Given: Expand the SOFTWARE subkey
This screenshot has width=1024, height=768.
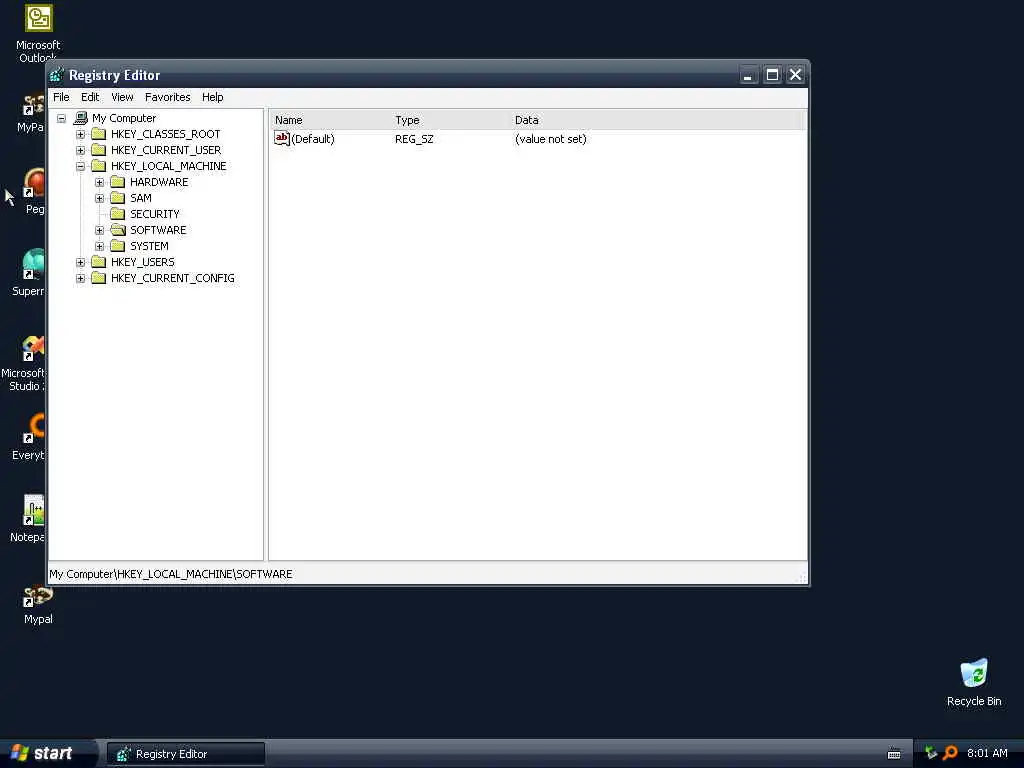Looking at the screenshot, I should 99,231.
